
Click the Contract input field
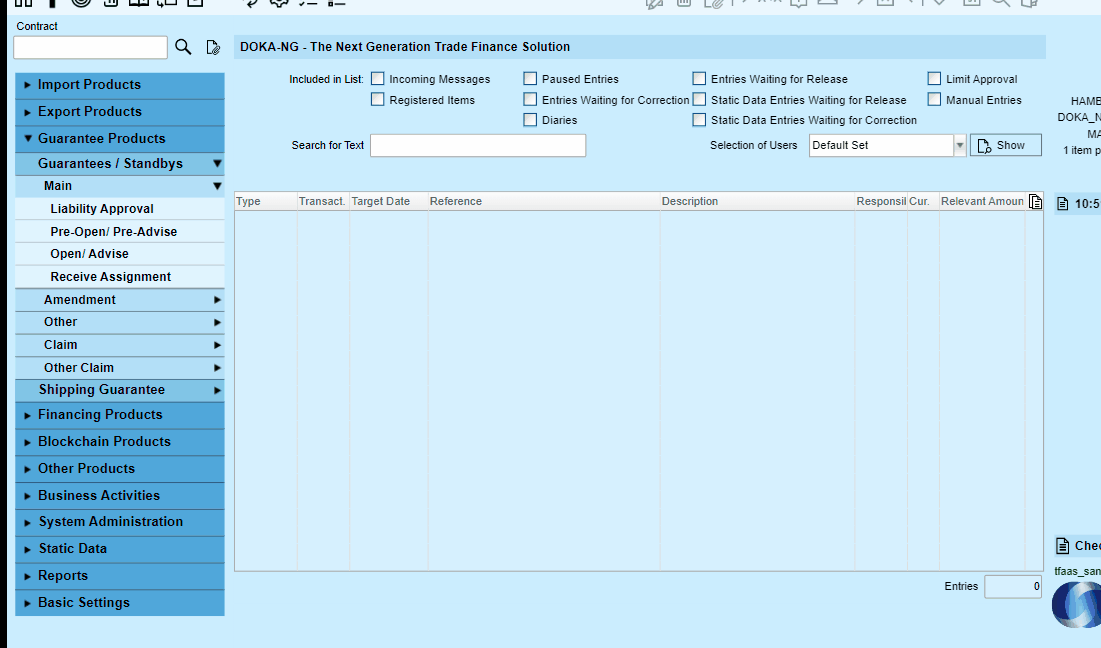tap(91, 48)
